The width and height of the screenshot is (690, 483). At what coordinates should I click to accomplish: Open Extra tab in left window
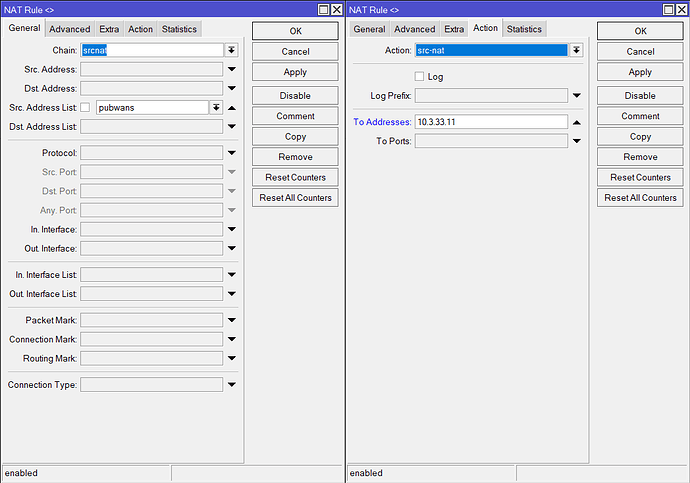click(x=109, y=29)
